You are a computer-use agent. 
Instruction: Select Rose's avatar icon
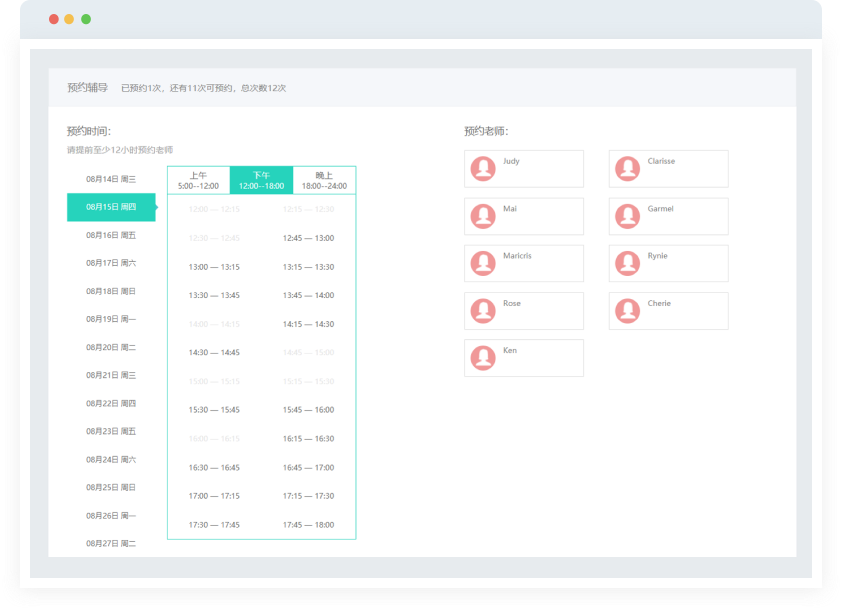(483, 311)
